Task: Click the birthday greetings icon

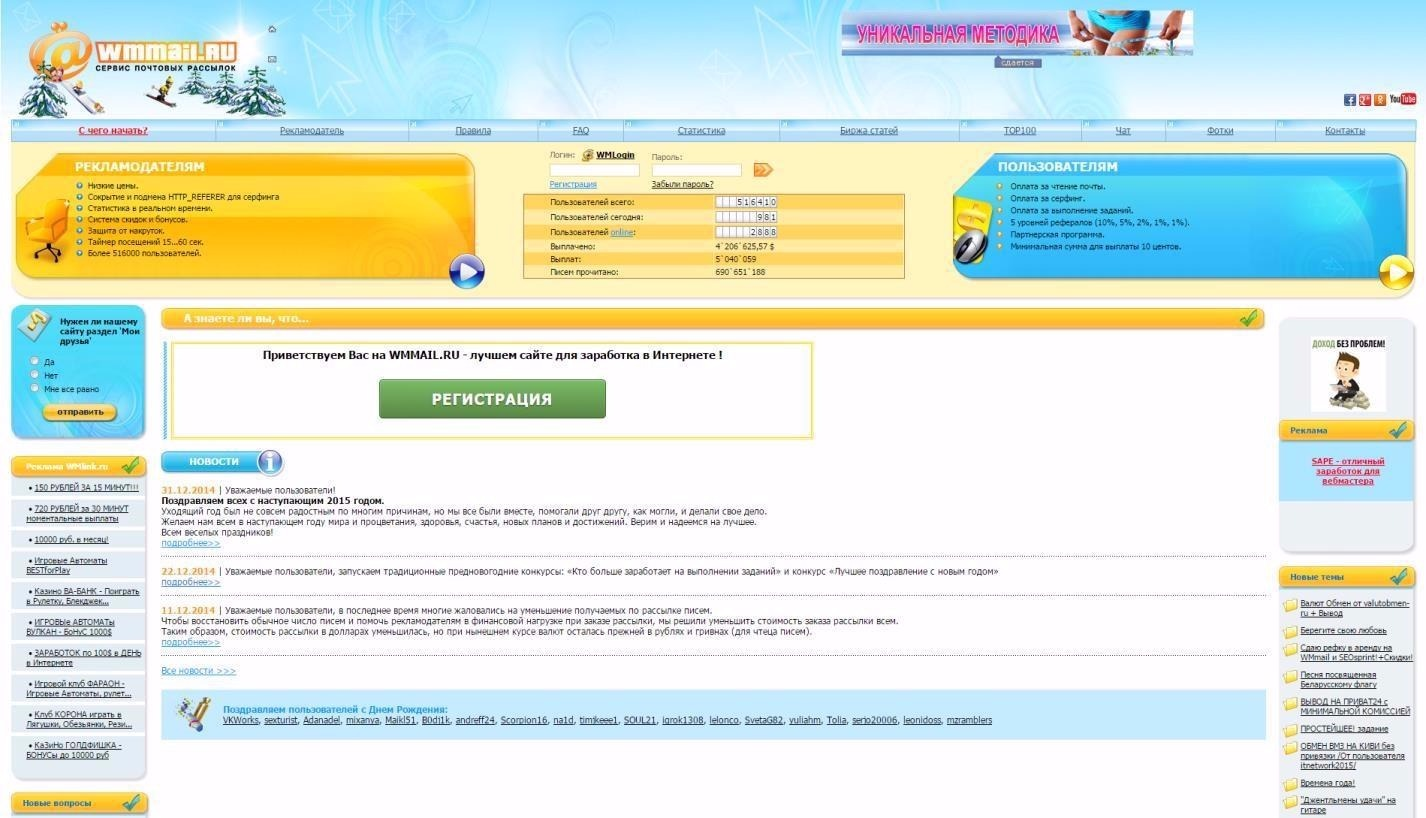Action: pyautogui.click(x=192, y=712)
